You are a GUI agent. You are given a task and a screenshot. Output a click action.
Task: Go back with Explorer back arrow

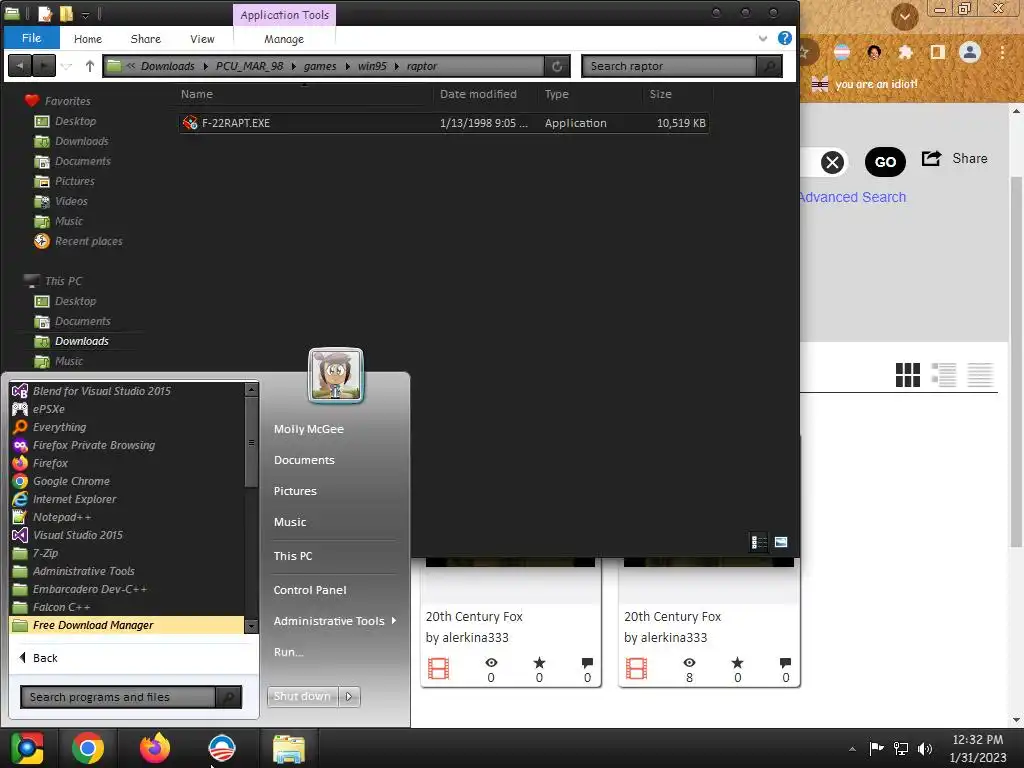point(20,65)
